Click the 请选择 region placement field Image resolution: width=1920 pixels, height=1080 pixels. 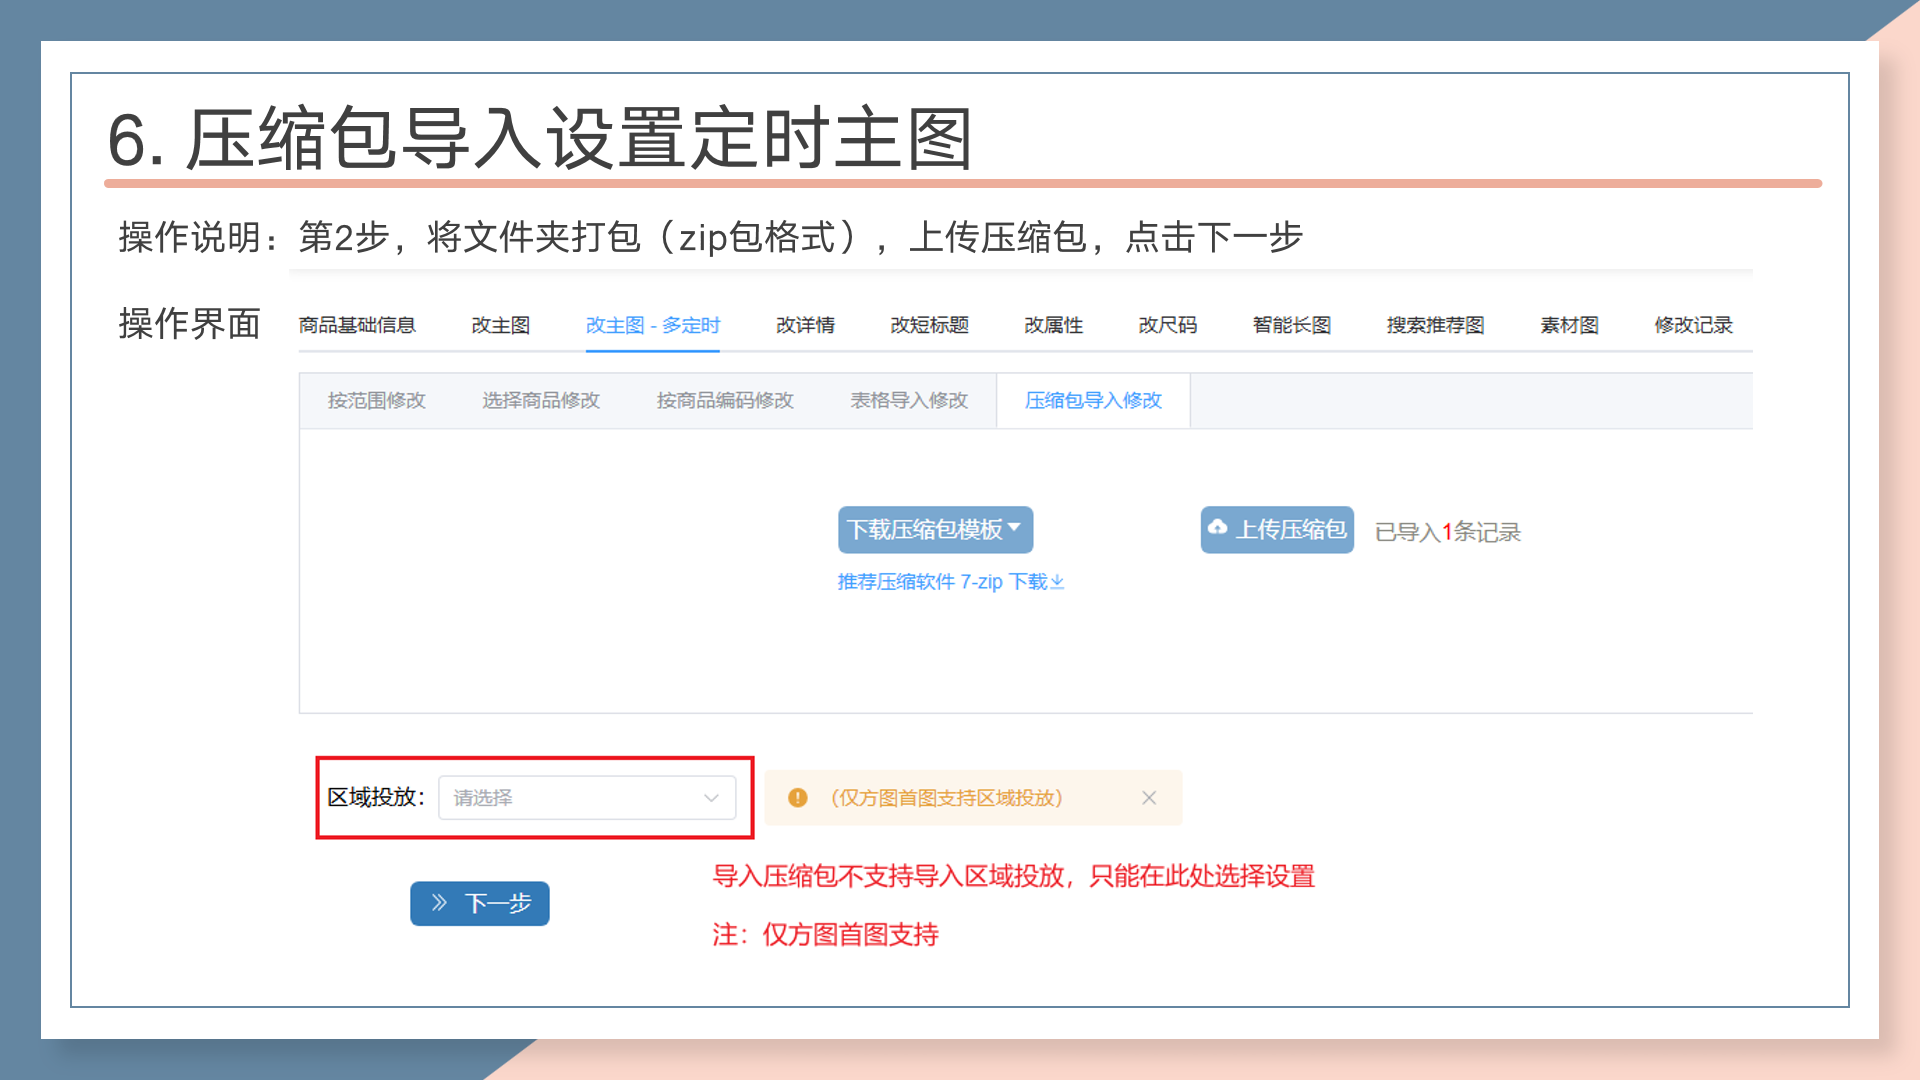click(x=570, y=798)
